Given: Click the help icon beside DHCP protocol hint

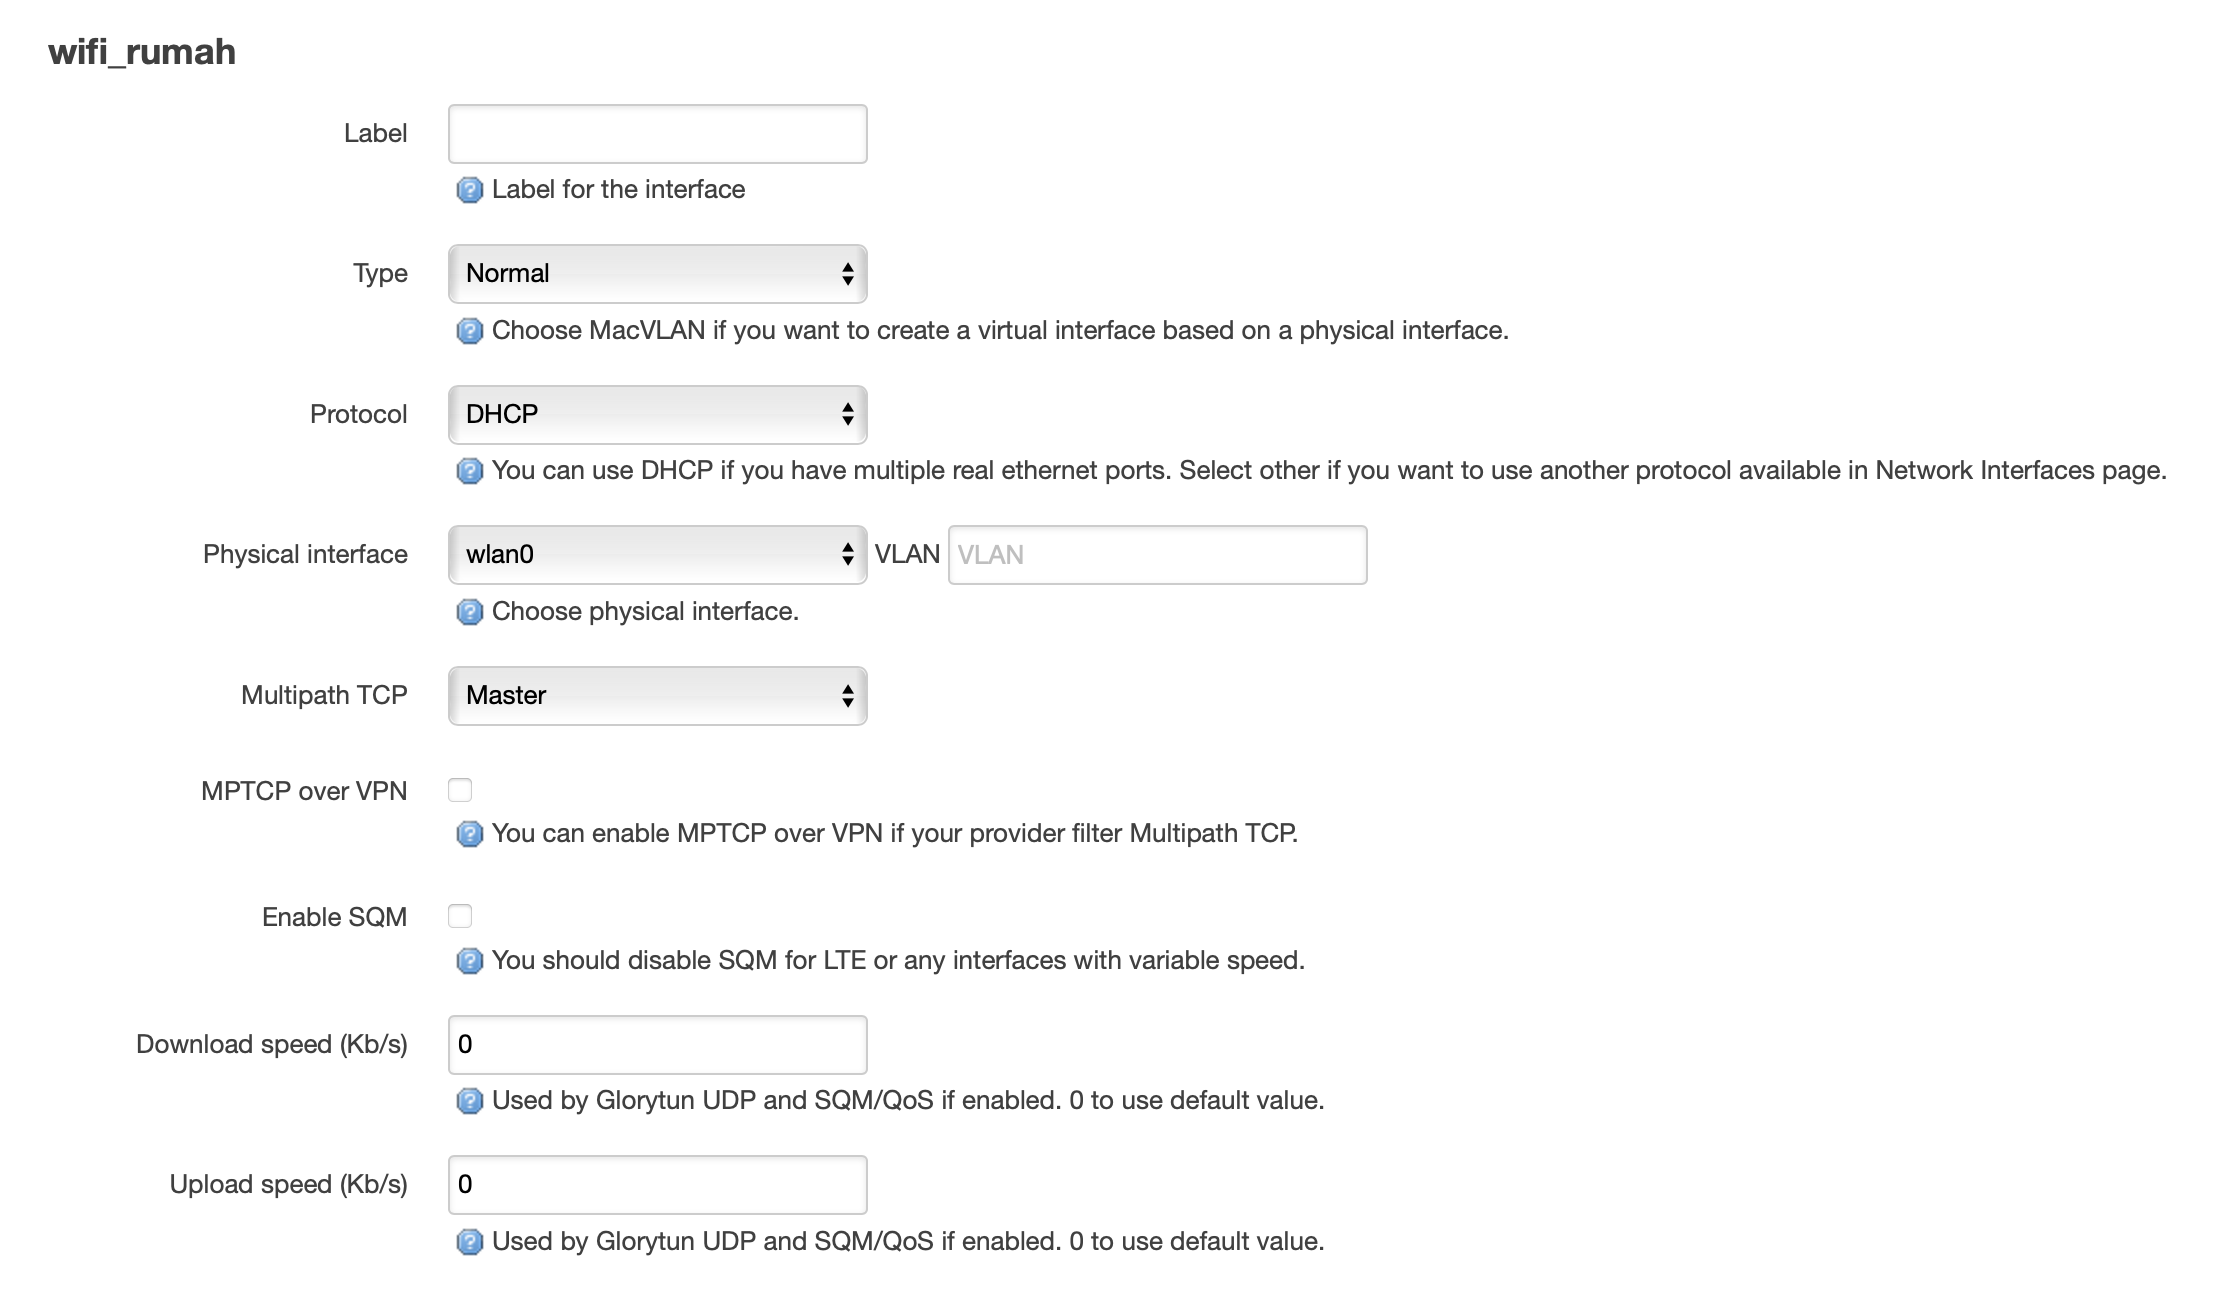Looking at the screenshot, I should pos(469,471).
